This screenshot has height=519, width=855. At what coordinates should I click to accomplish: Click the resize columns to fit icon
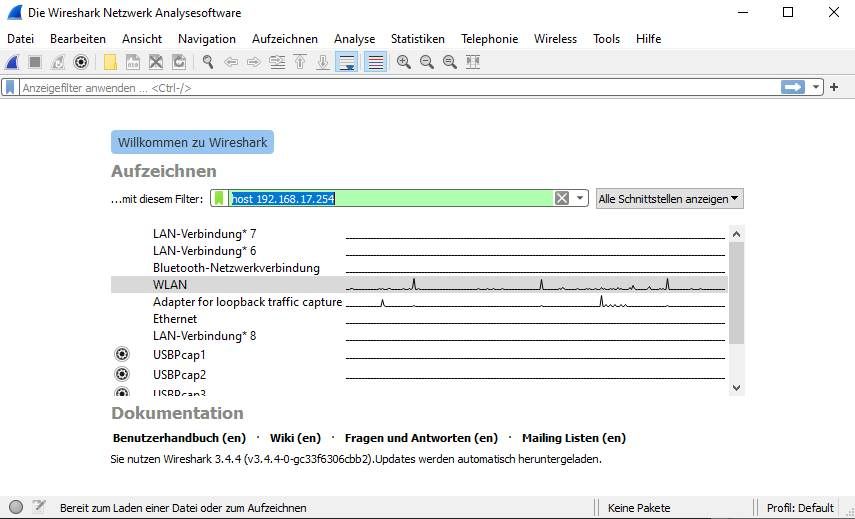(473, 62)
